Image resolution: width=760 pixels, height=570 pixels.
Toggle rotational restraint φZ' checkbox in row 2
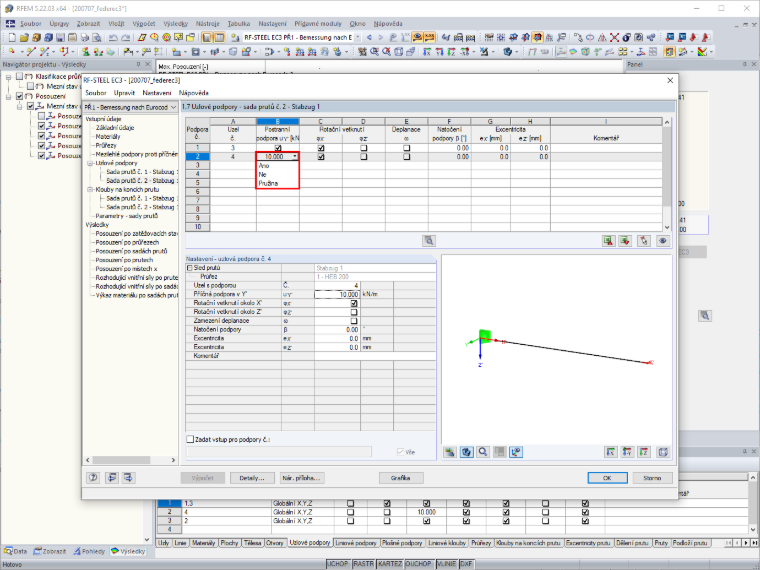click(364, 157)
